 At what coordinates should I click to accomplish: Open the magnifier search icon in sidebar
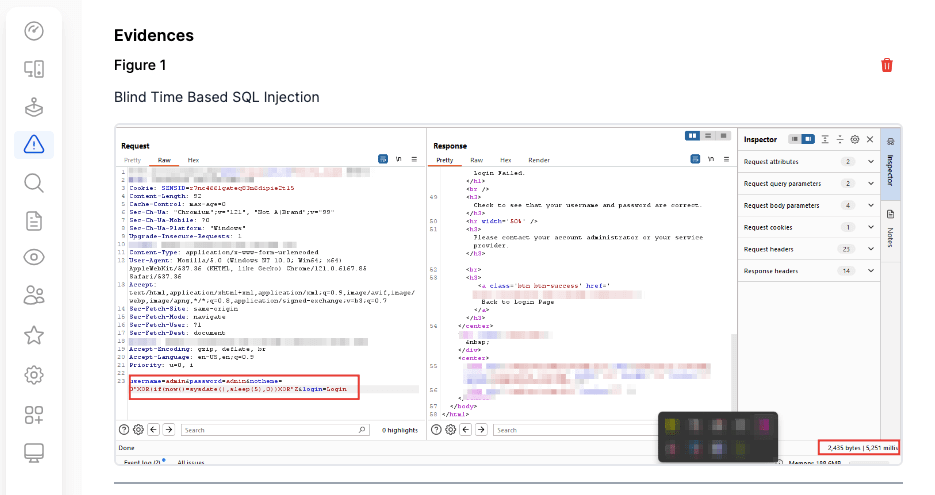(34, 183)
